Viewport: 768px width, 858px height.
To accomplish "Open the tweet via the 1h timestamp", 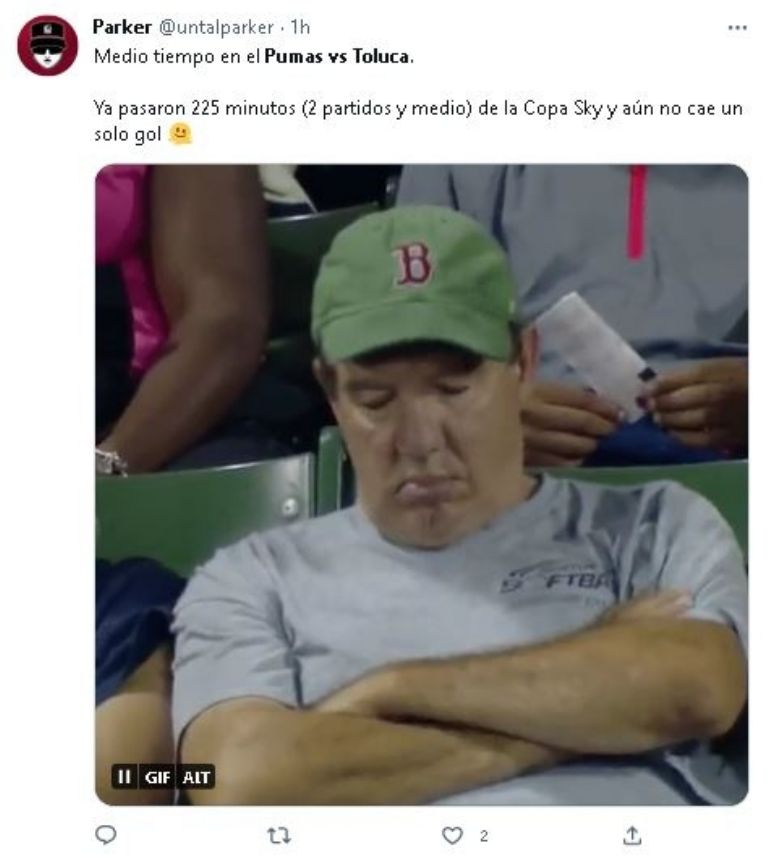I will 300,27.
